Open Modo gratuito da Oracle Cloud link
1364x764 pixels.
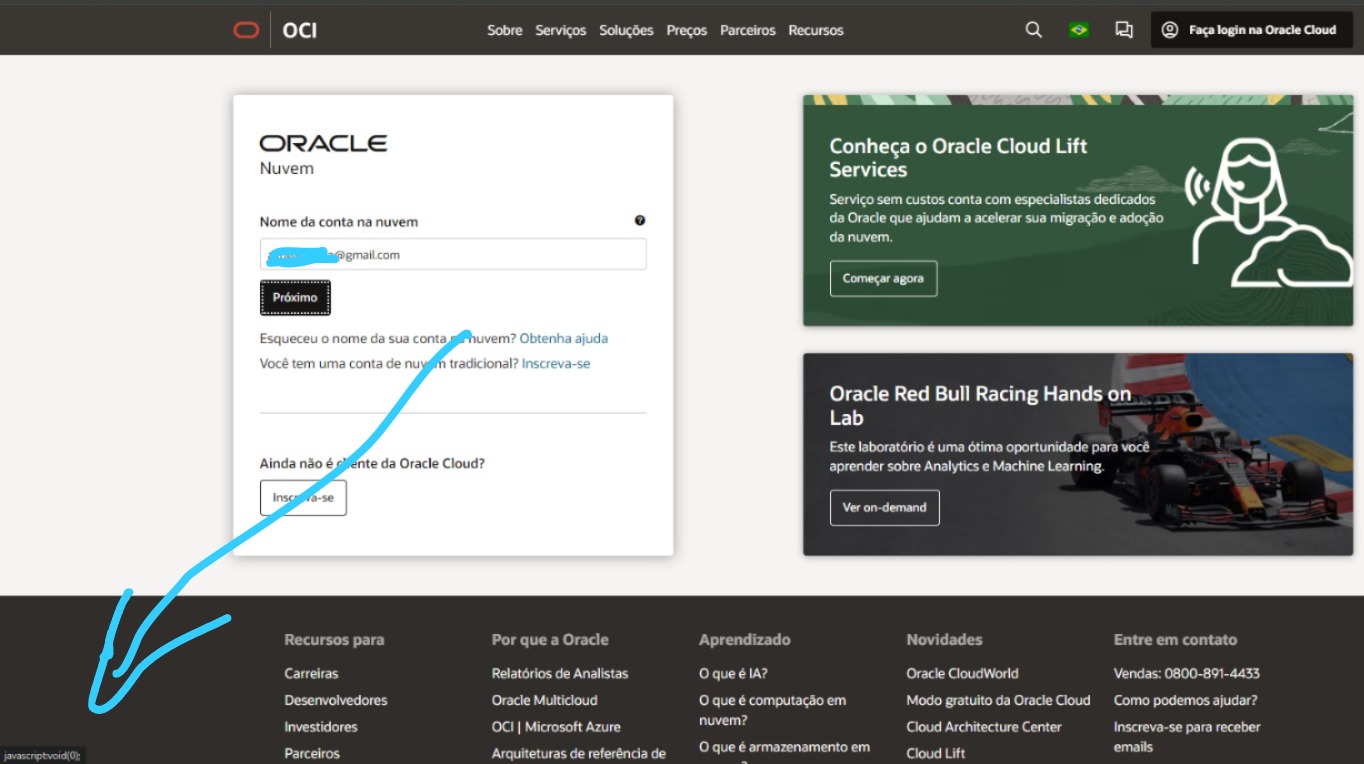pyautogui.click(x=998, y=700)
